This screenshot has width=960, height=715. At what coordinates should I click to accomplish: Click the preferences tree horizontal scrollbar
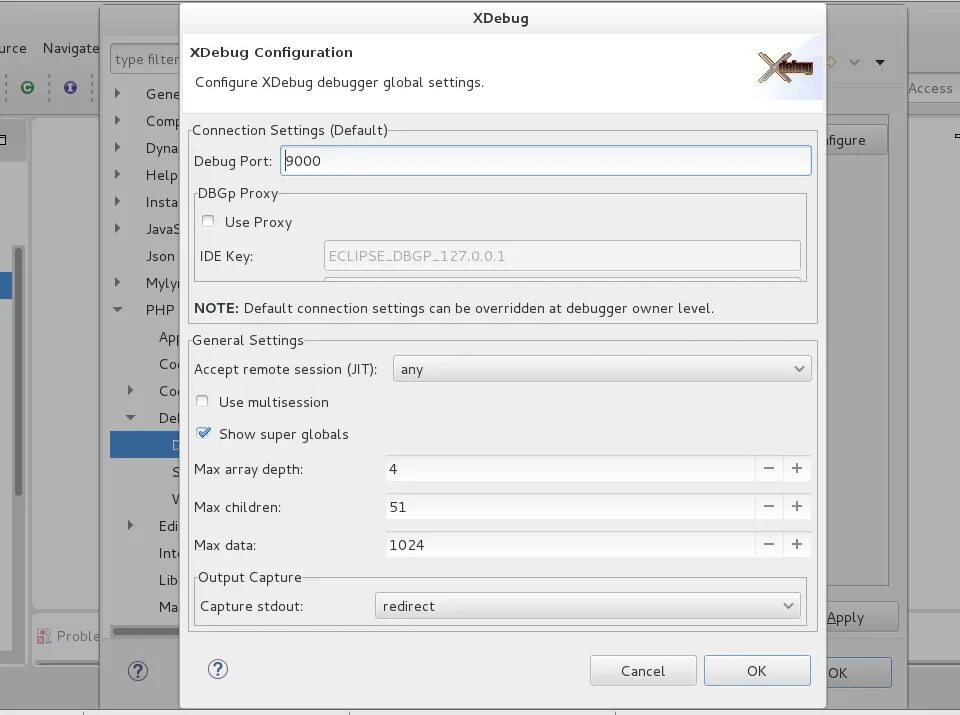[x=146, y=631]
